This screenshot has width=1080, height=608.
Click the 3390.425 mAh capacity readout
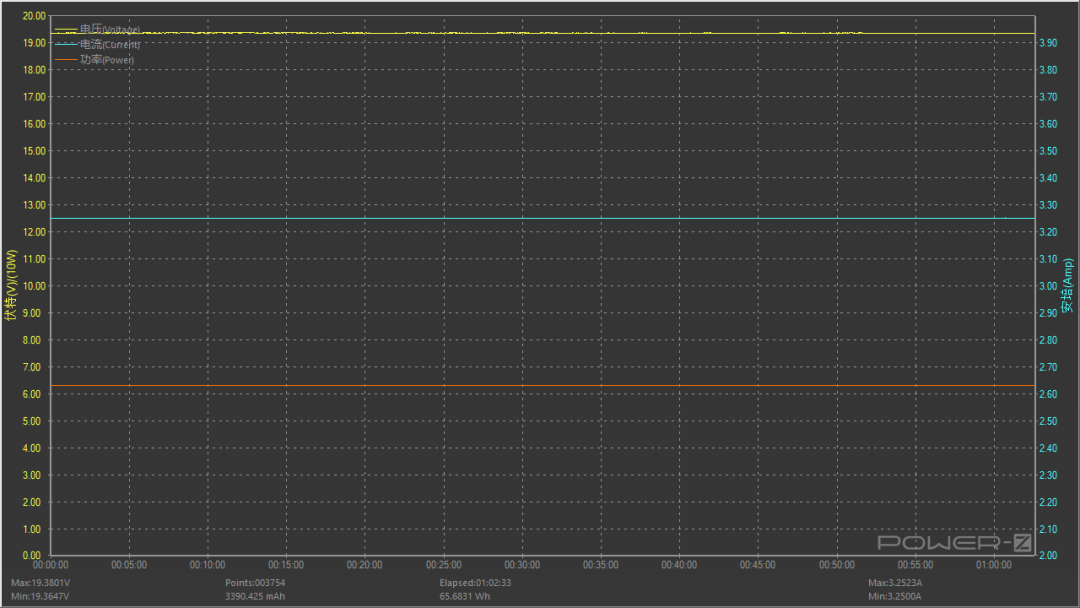coord(255,596)
